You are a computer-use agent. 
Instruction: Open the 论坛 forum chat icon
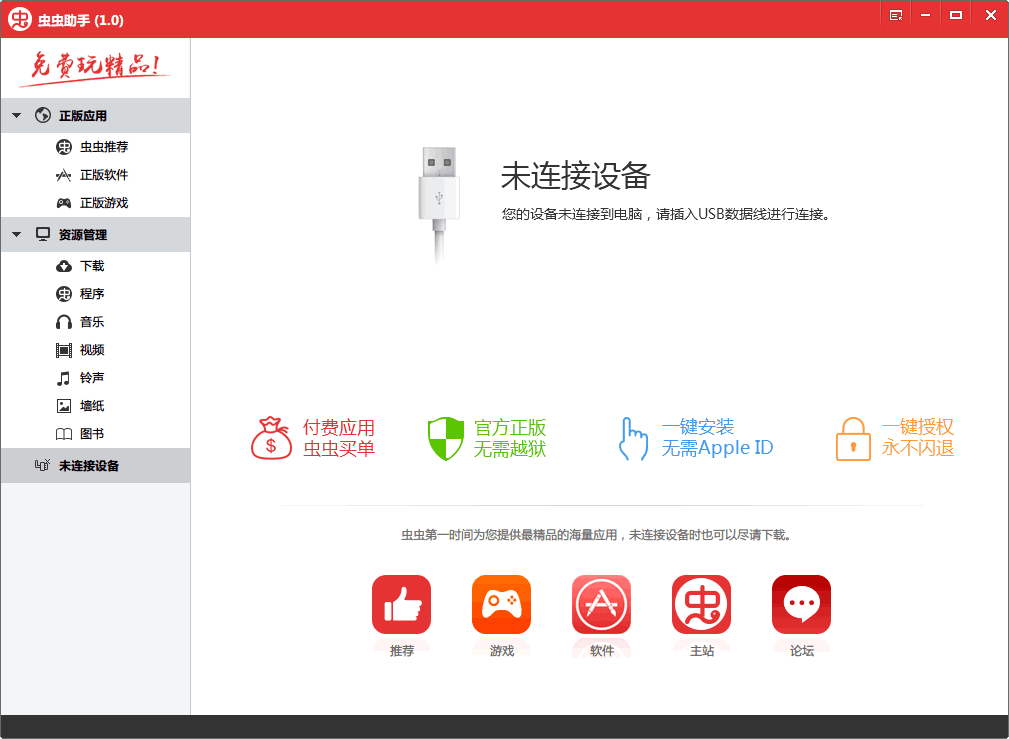point(802,604)
